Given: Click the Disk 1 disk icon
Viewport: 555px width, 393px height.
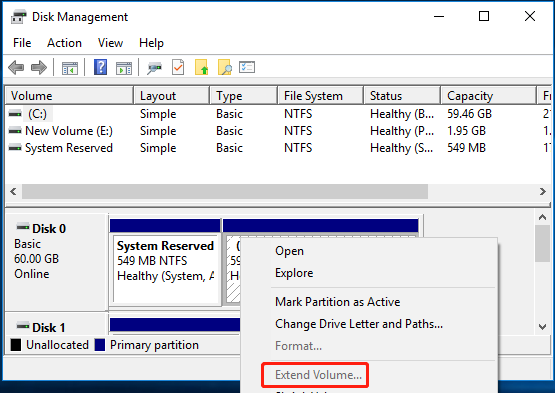Looking at the screenshot, I should coord(23,325).
